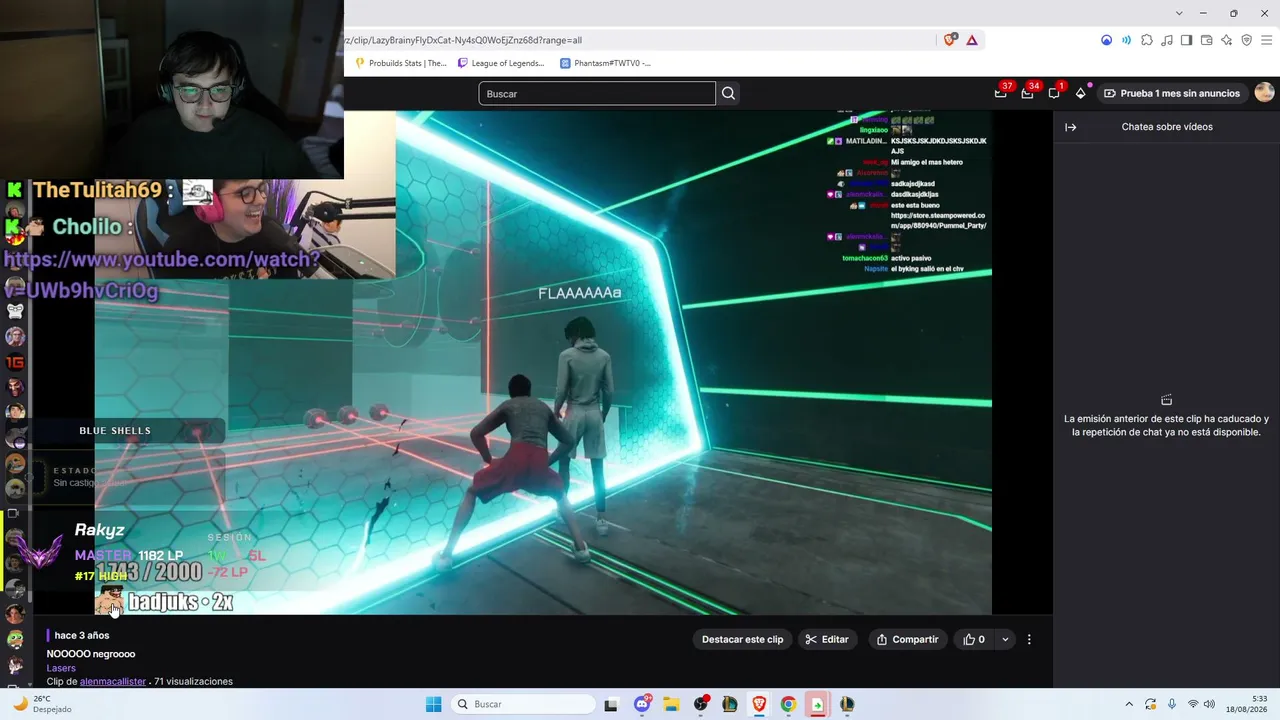
Task: Expand the dropdown arrow next to like
Action: (x=1005, y=640)
